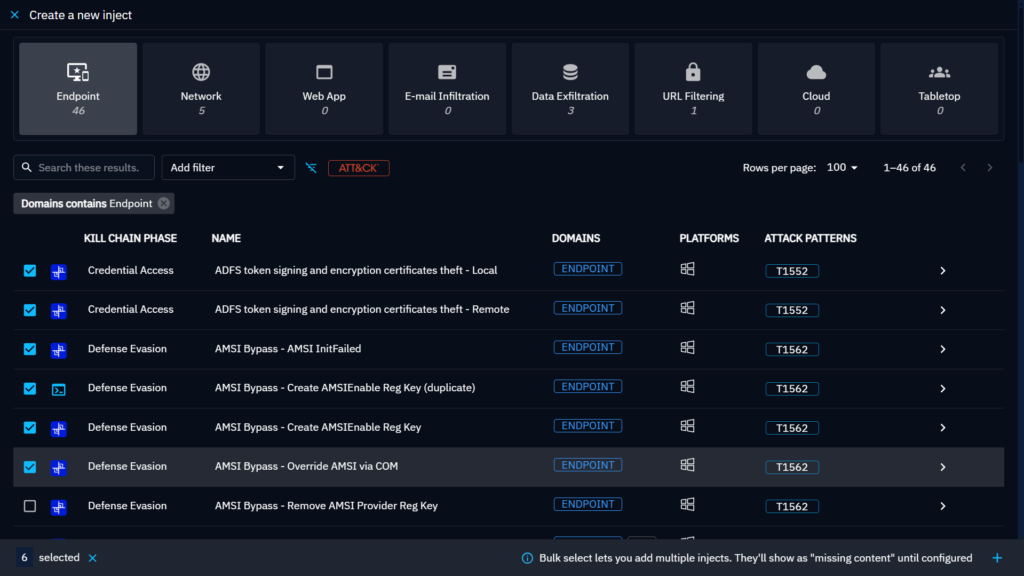
Task: Open the Cloud domain category
Action: pyautogui.click(x=816, y=88)
